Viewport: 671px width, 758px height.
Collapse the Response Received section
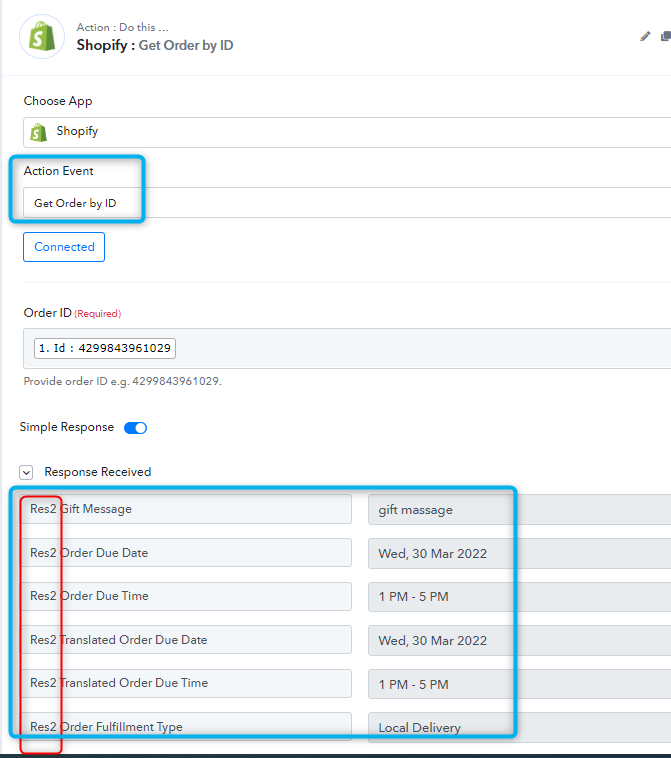pyautogui.click(x=26, y=472)
